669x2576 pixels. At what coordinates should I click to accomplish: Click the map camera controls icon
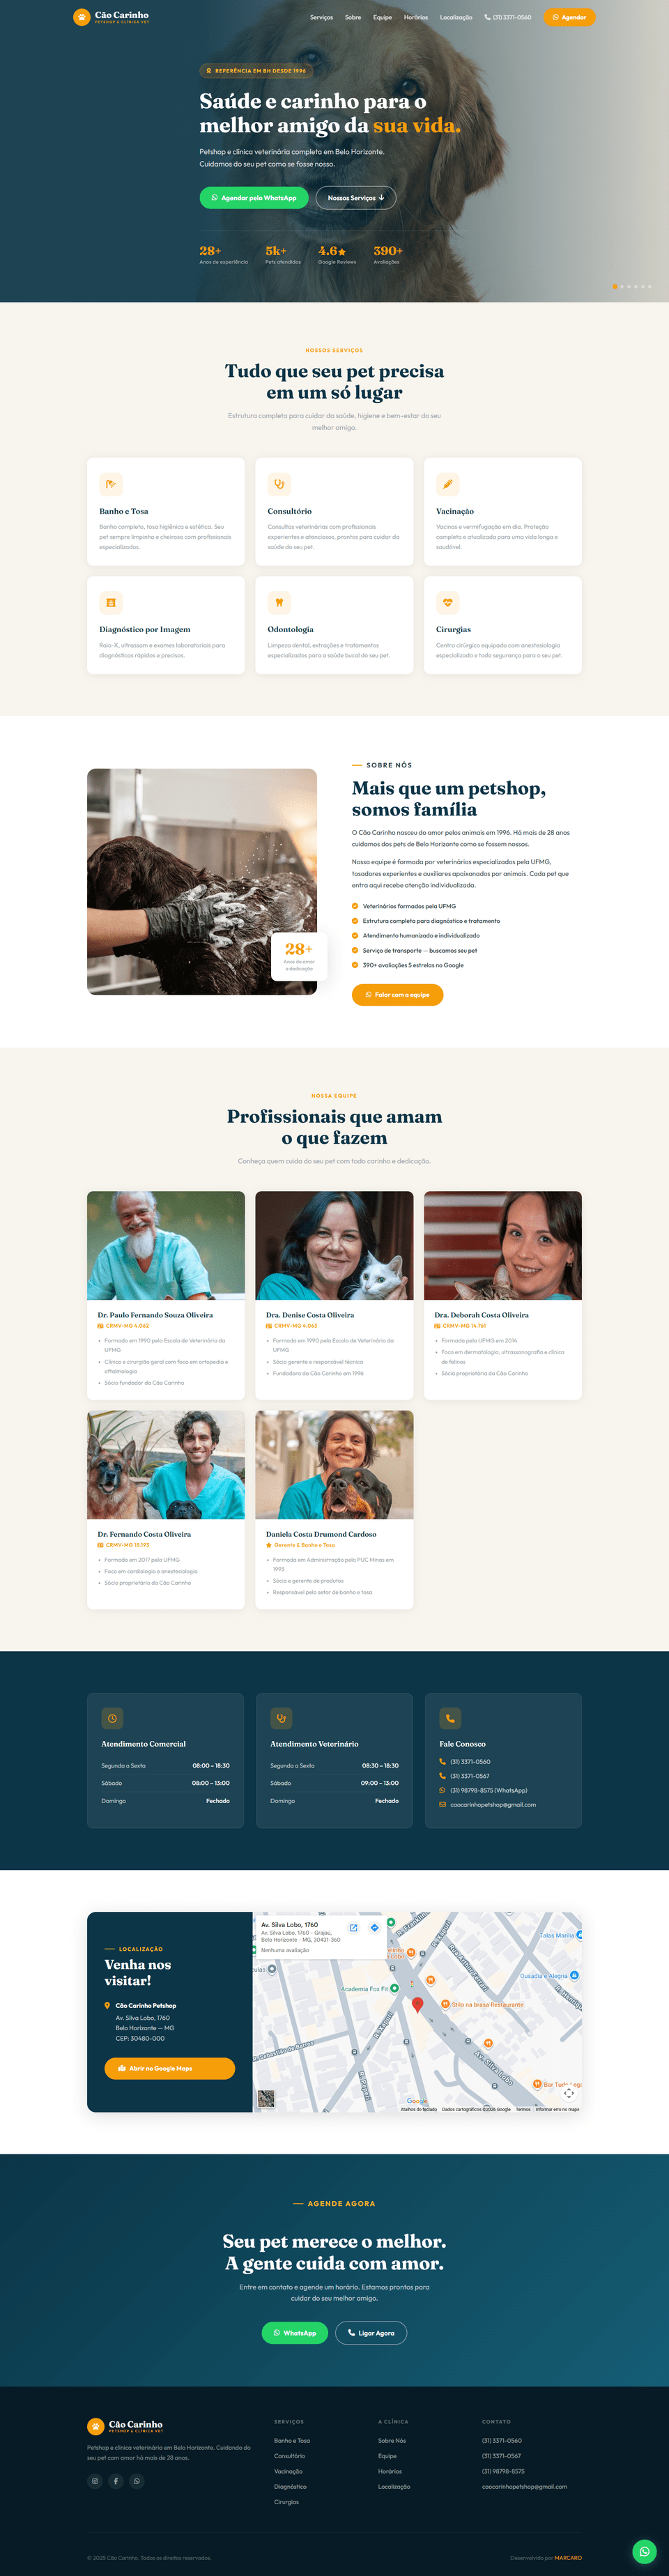[569, 2092]
